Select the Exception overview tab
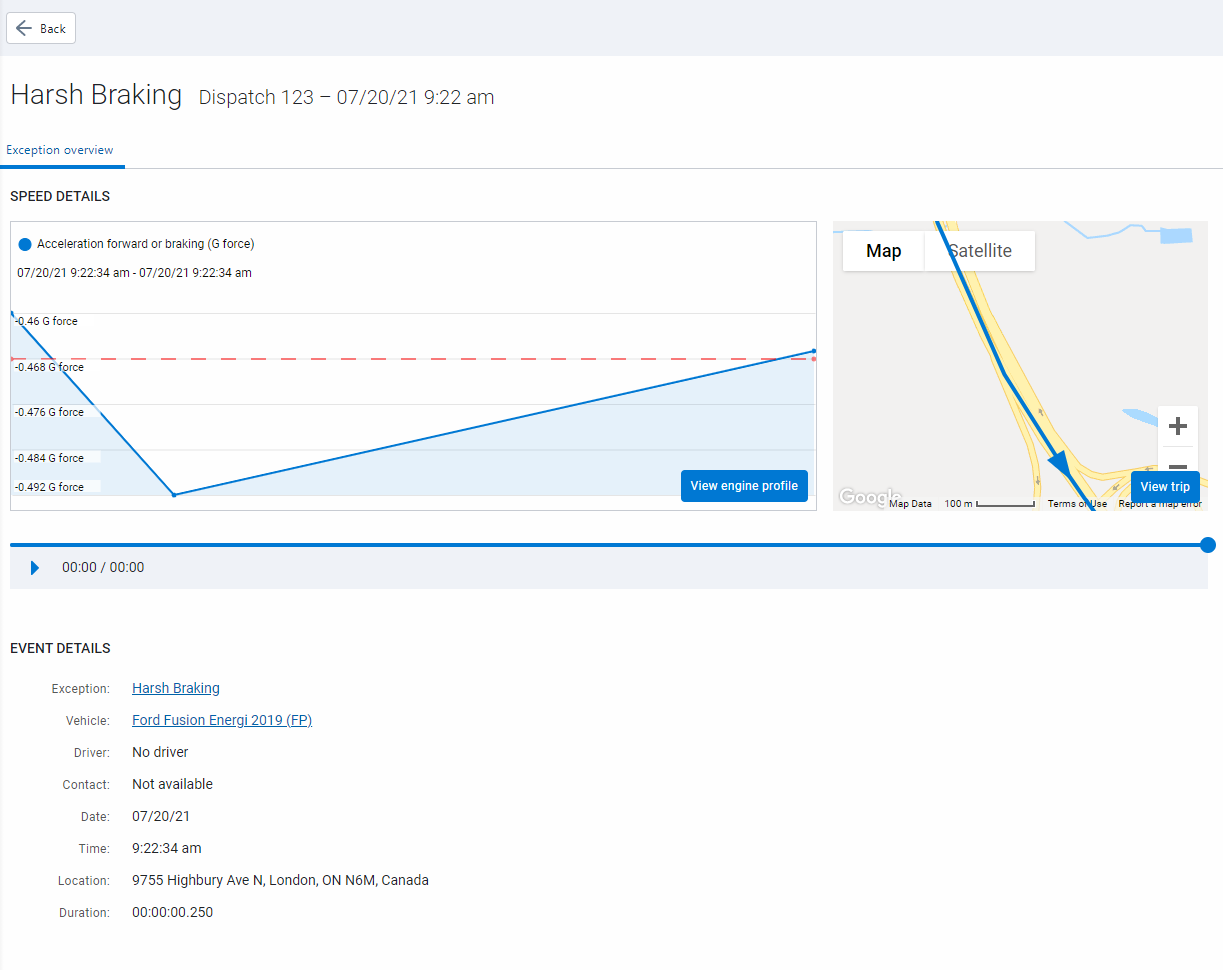The image size is (1223, 970). tap(60, 150)
